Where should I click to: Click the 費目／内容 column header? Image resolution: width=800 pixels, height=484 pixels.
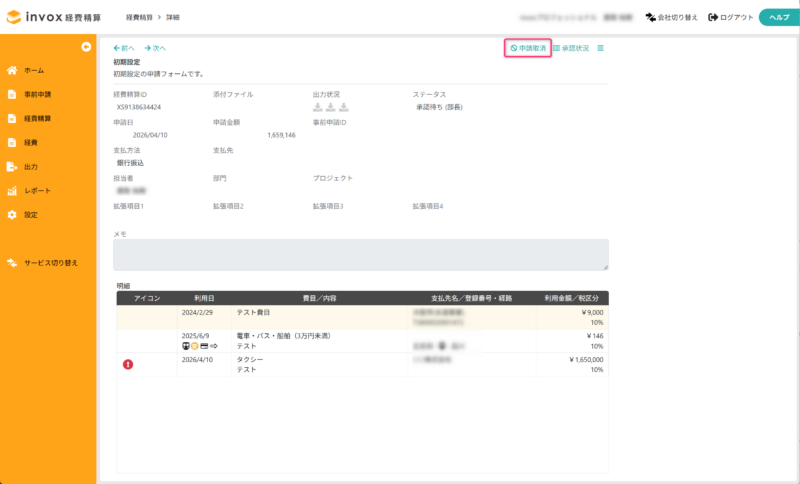319,298
